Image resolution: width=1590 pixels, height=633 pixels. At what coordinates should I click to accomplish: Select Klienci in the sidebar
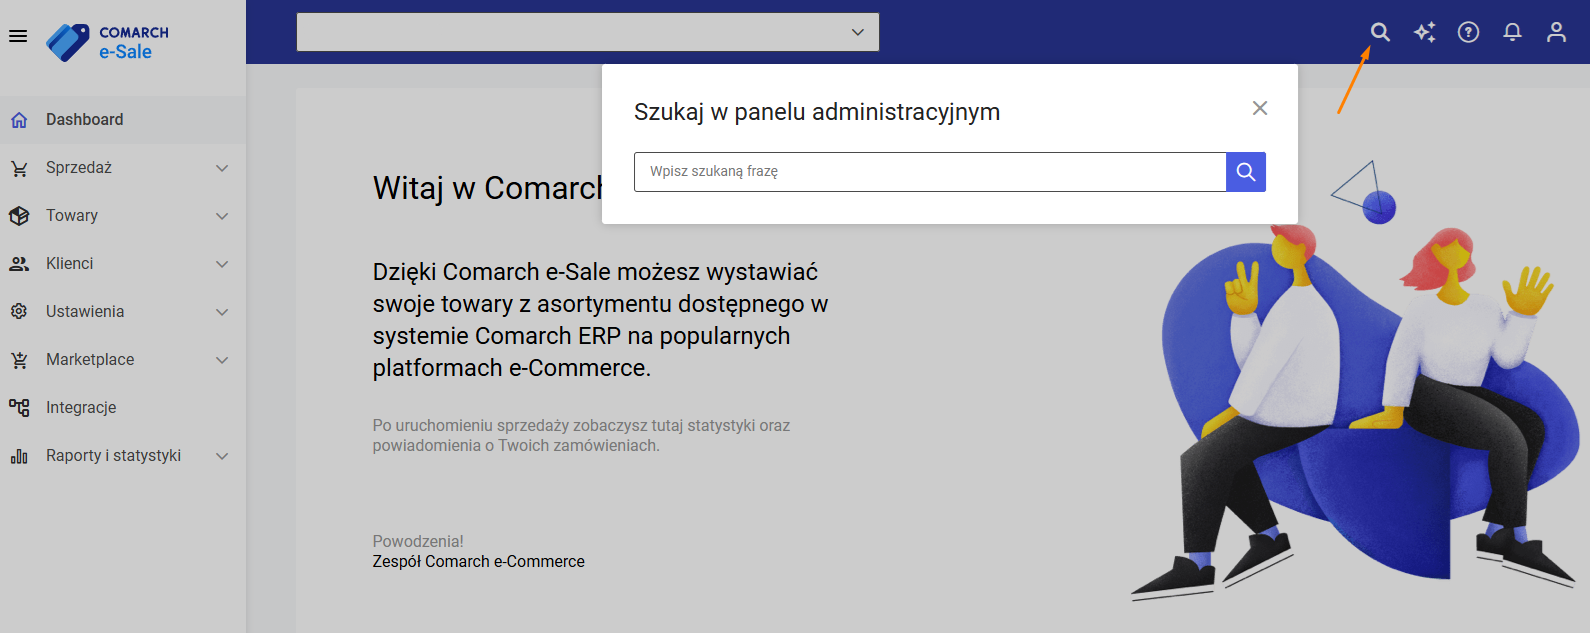pyautogui.click(x=123, y=264)
